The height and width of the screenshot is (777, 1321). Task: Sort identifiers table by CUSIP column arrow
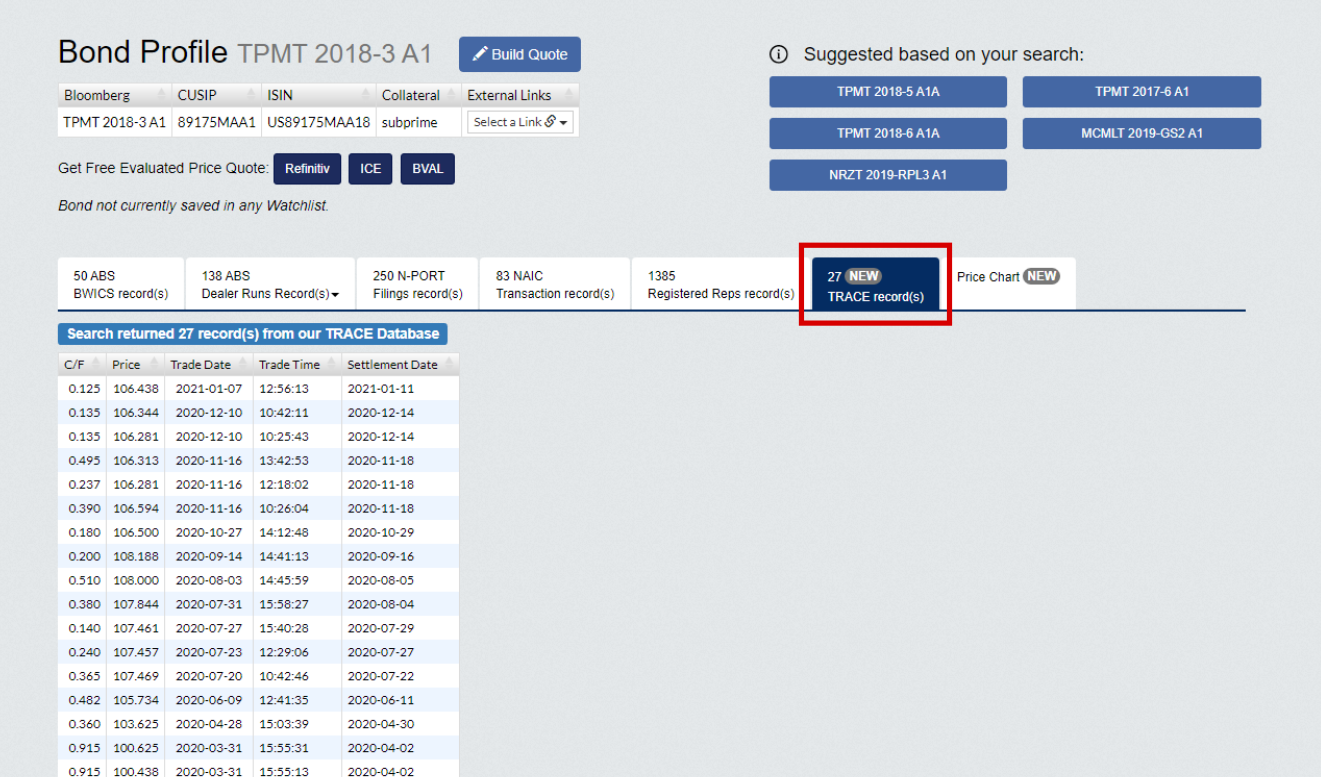click(249, 96)
